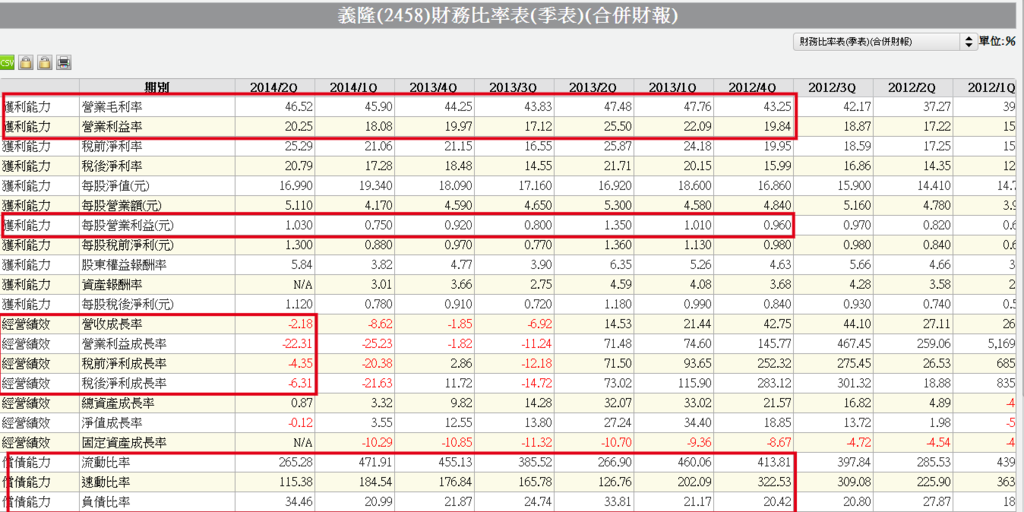The width and height of the screenshot is (1024, 512).
Task: Open the 財務比率表(季表)(合併財報) dropdown
Action: [x=884, y=42]
